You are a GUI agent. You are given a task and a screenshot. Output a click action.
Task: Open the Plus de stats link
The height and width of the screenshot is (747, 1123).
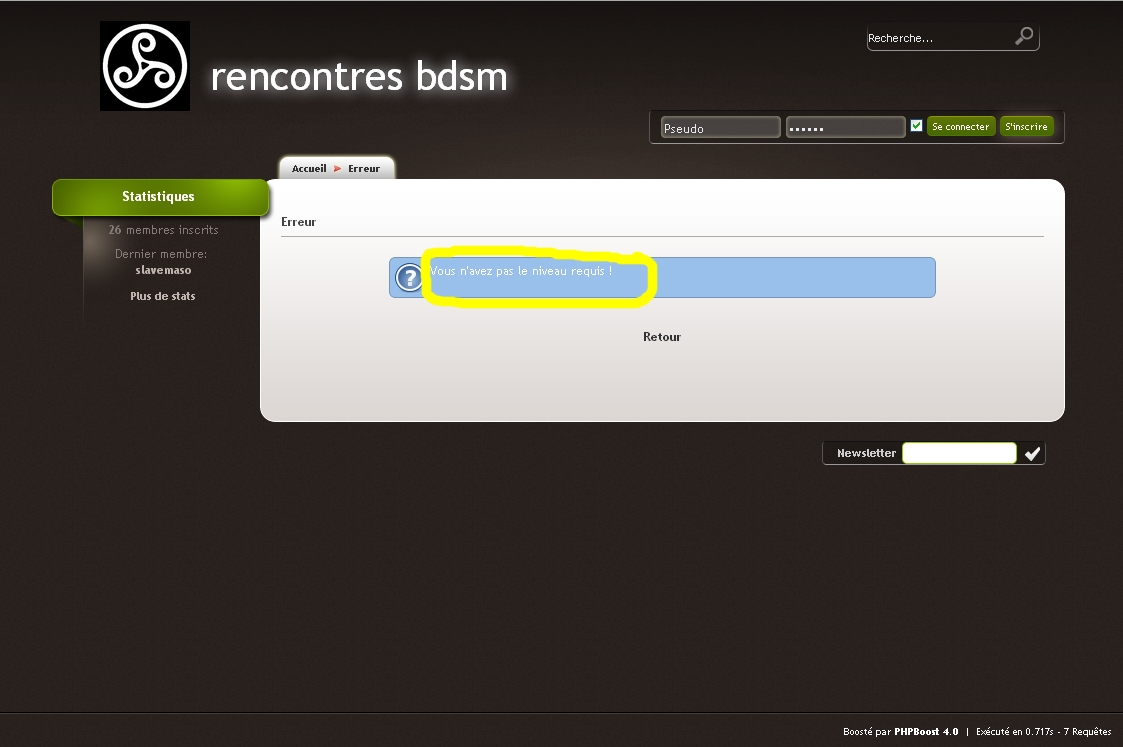(163, 296)
